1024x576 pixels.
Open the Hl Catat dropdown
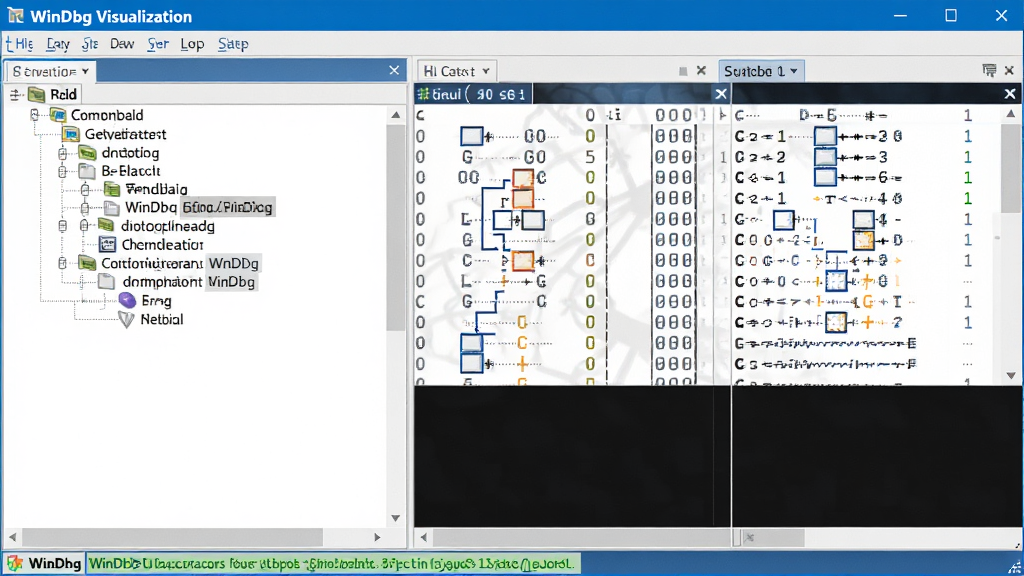[486, 71]
